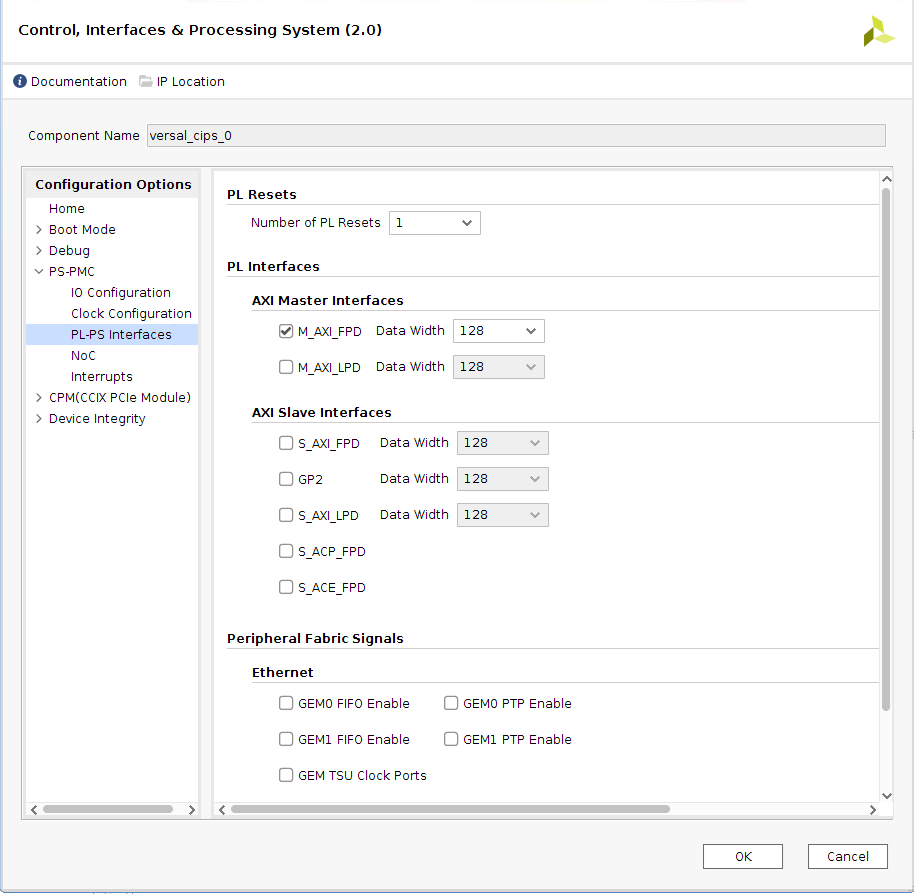Uncheck the M_AXI_FPD checkbox

(286, 331)
